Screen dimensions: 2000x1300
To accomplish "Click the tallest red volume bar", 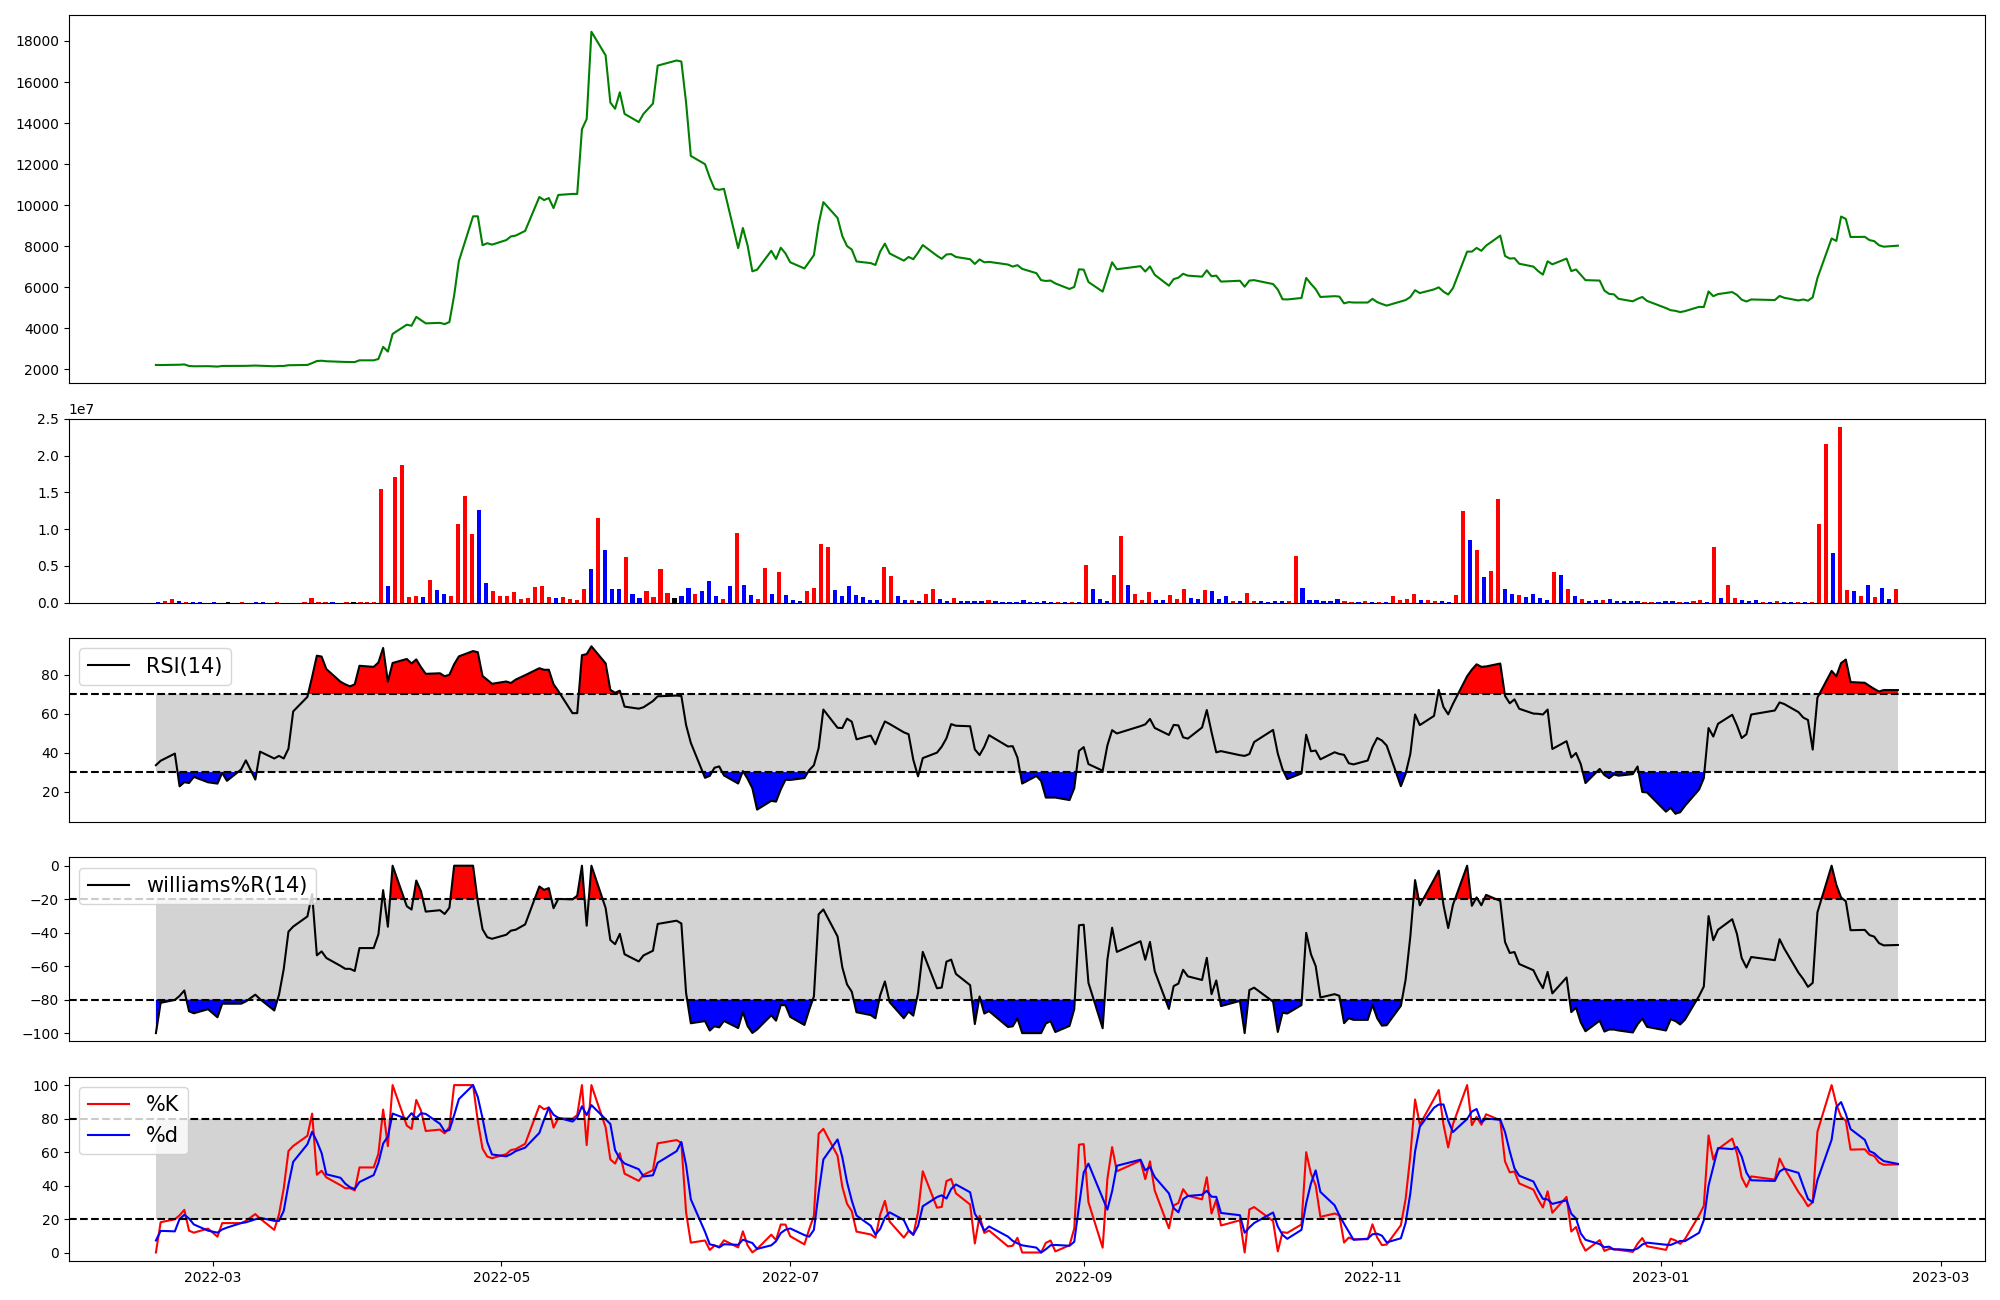I will coord(1840,515).
